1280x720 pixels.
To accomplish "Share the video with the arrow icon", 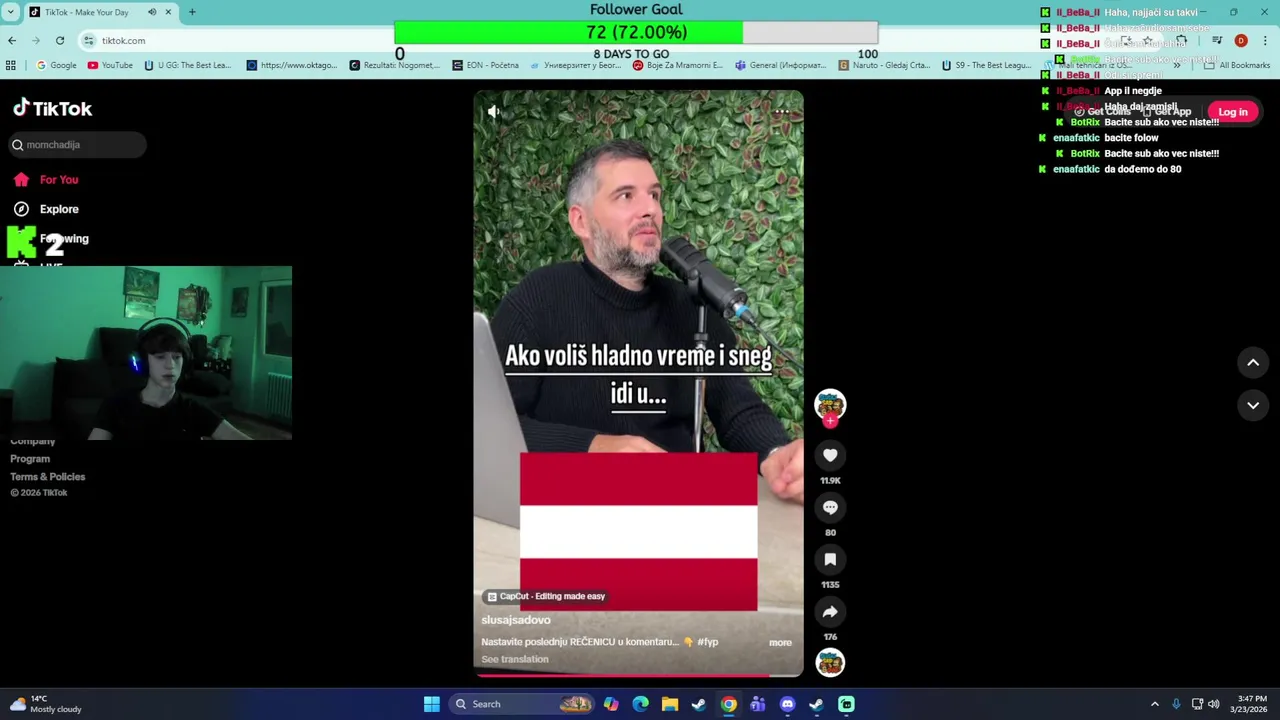I will pyautogui.click(x=830, y=611).
